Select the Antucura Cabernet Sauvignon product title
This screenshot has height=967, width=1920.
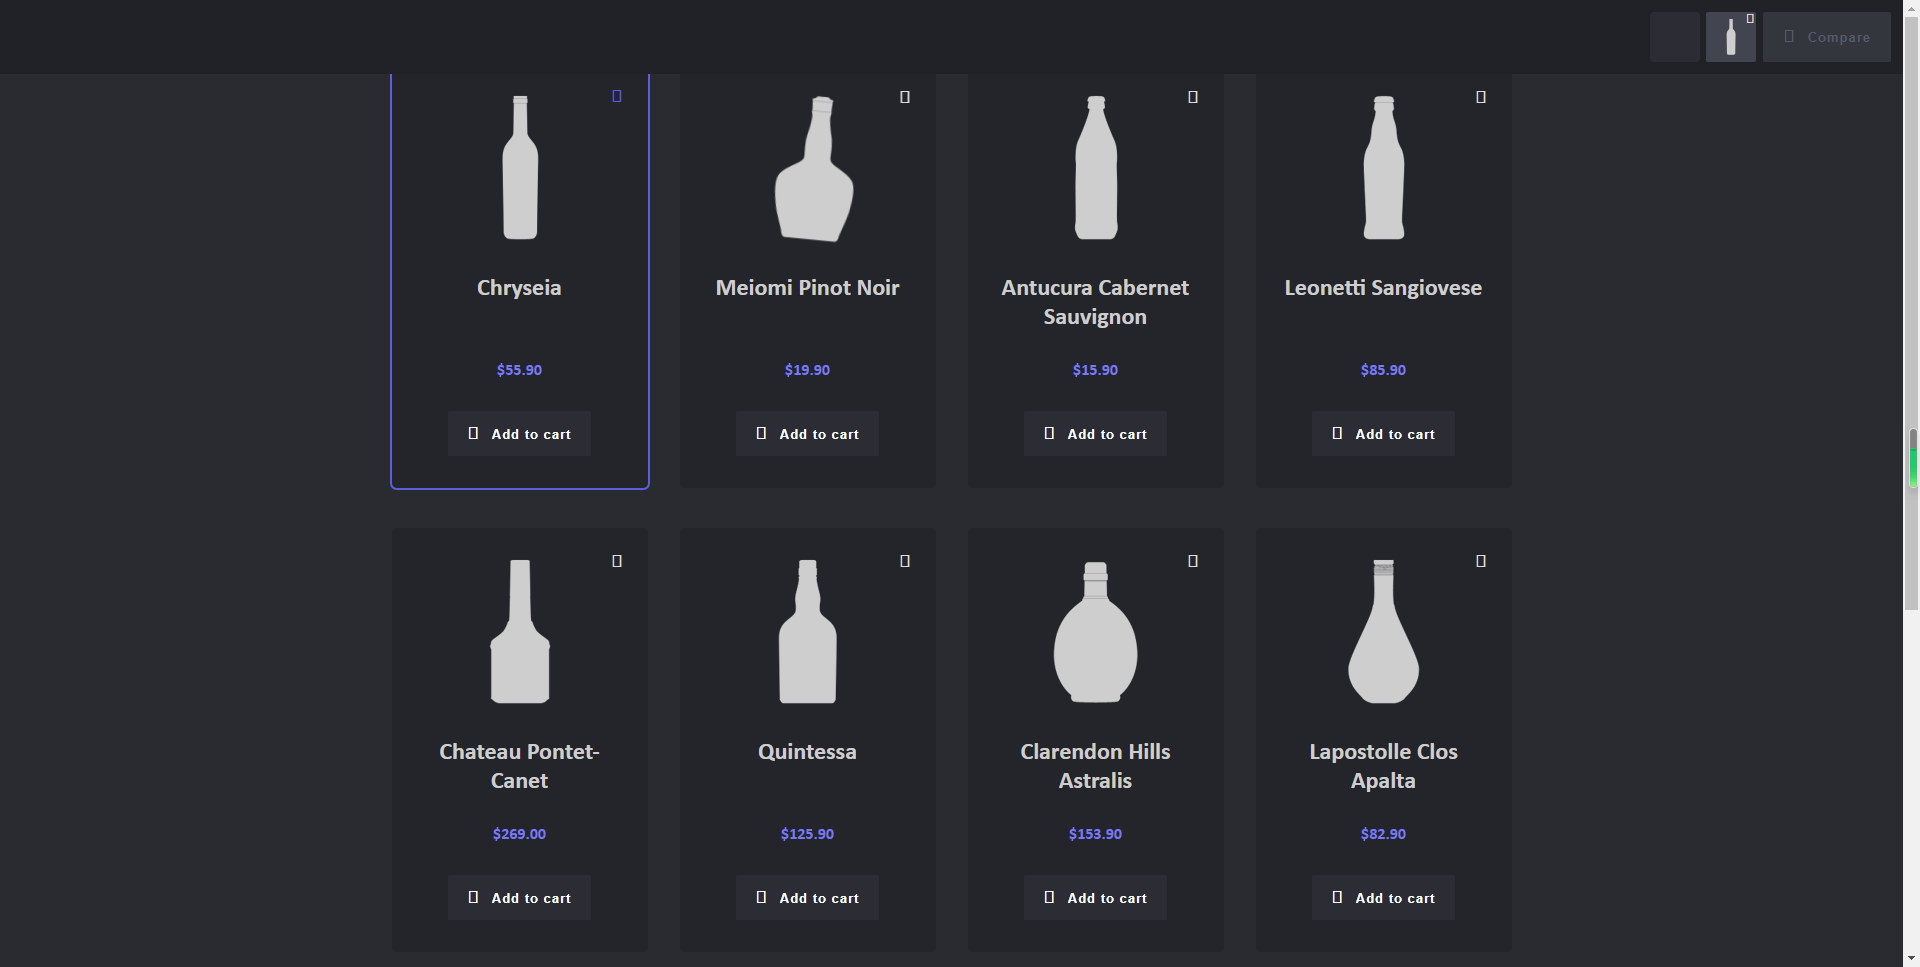[x=1095, y=302]
